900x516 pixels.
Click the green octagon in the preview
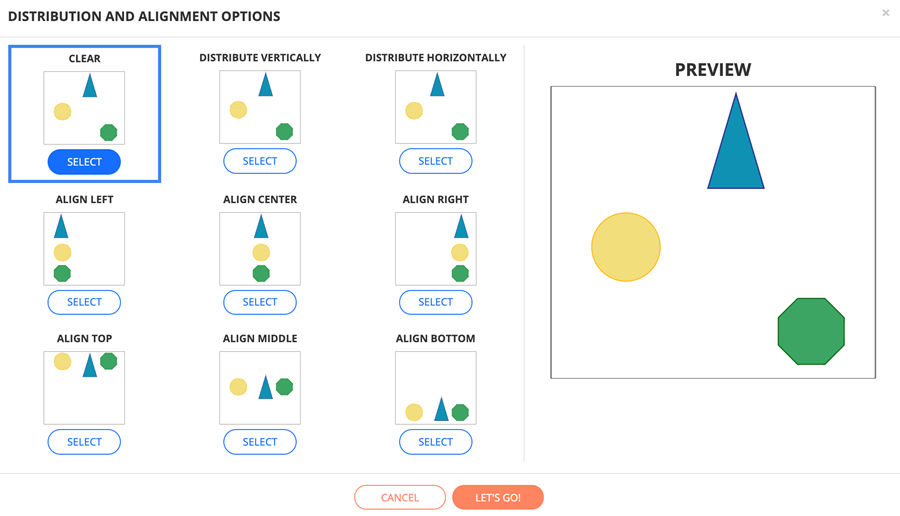click(811, 331)
